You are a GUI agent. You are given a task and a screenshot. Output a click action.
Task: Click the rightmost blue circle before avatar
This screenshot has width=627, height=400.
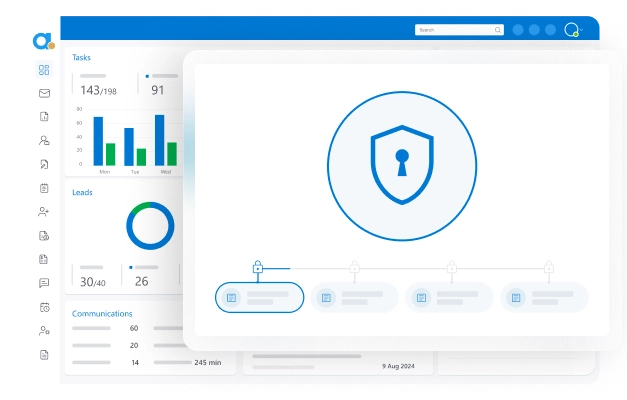(551, 30)
